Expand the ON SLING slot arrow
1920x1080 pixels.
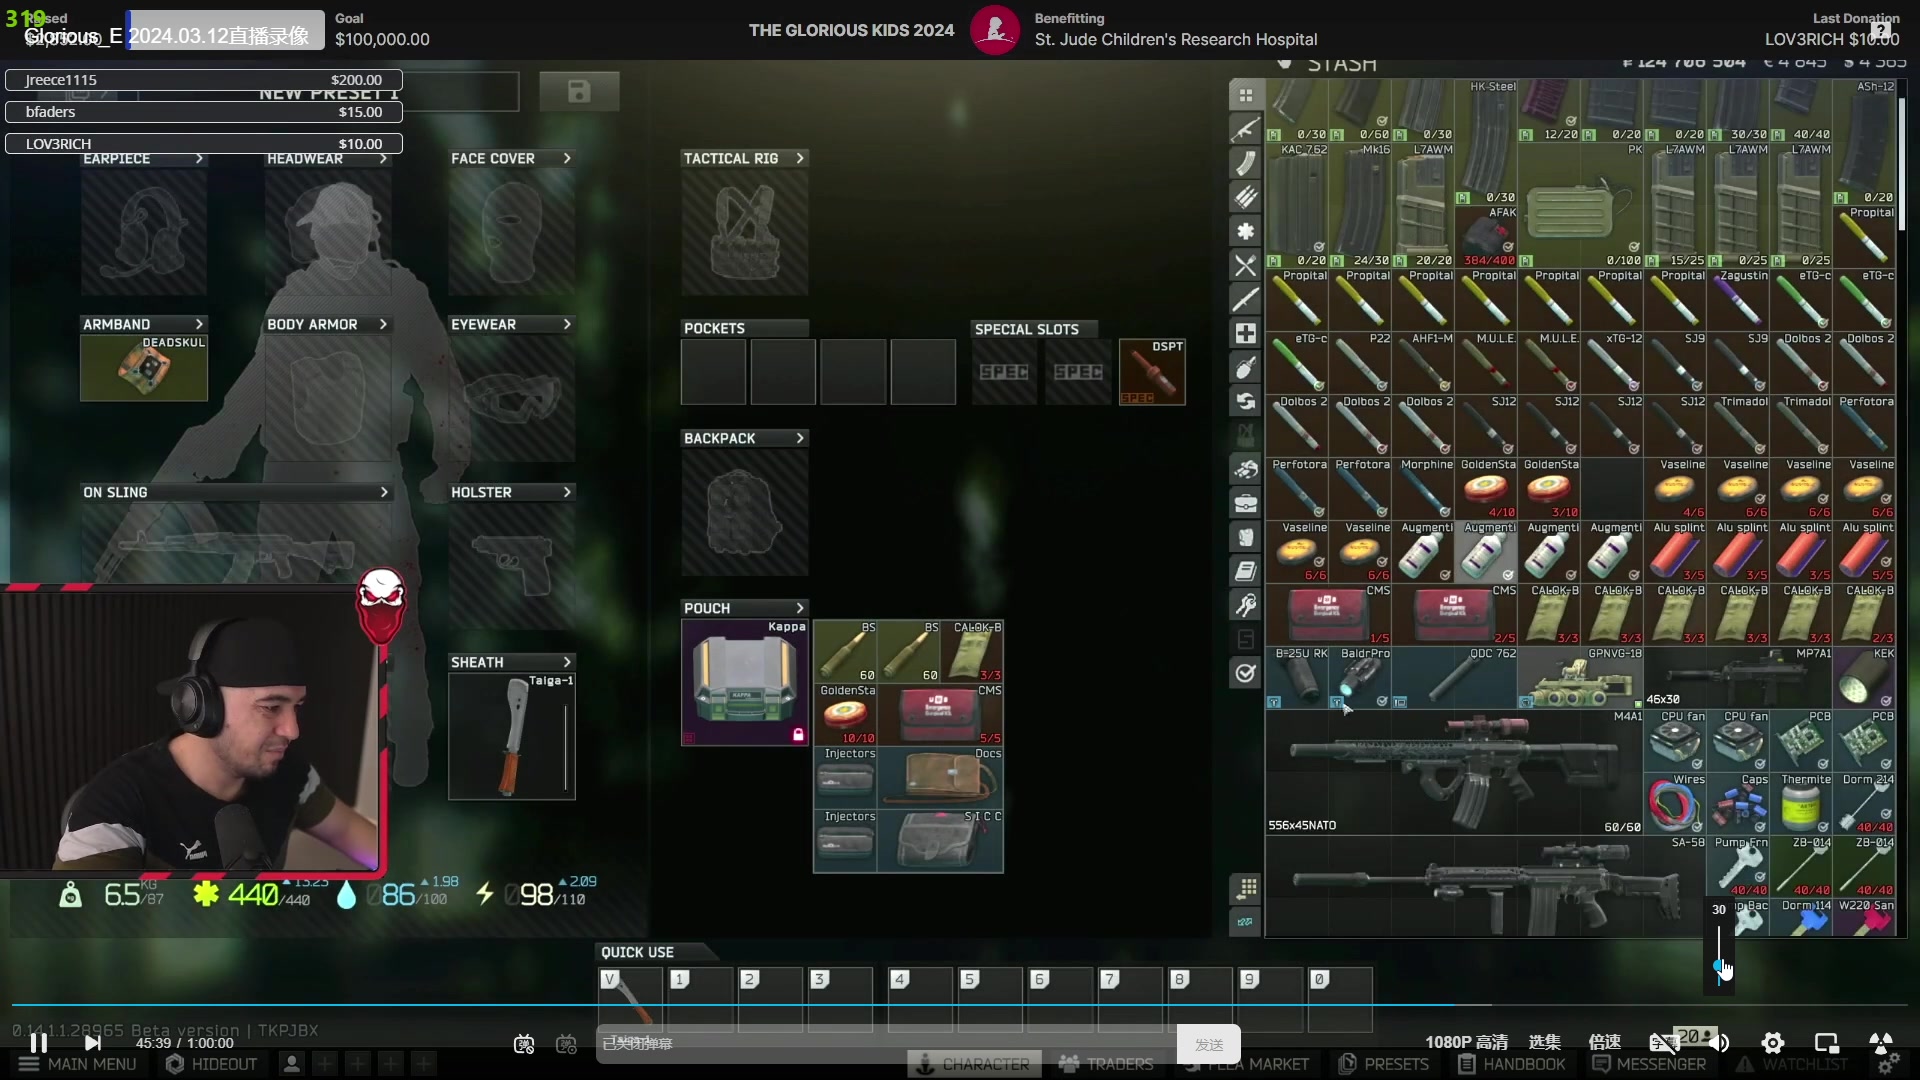(x=384, y=492)
